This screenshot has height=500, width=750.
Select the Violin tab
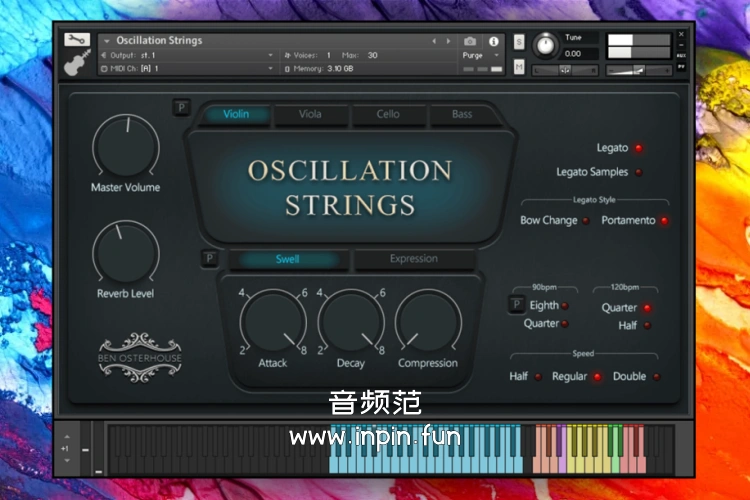(236, 114)
